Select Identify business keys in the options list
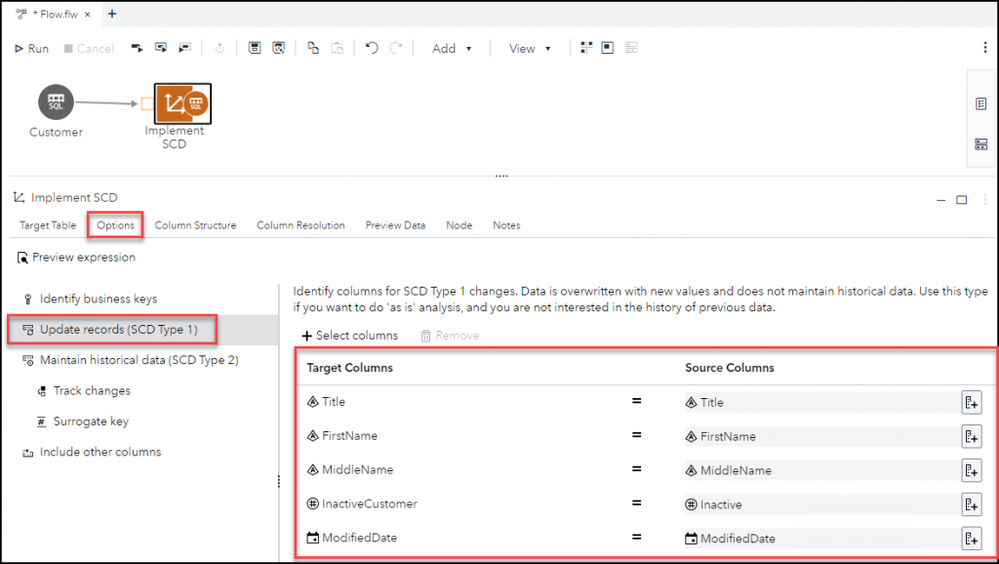 pos(98,299)
